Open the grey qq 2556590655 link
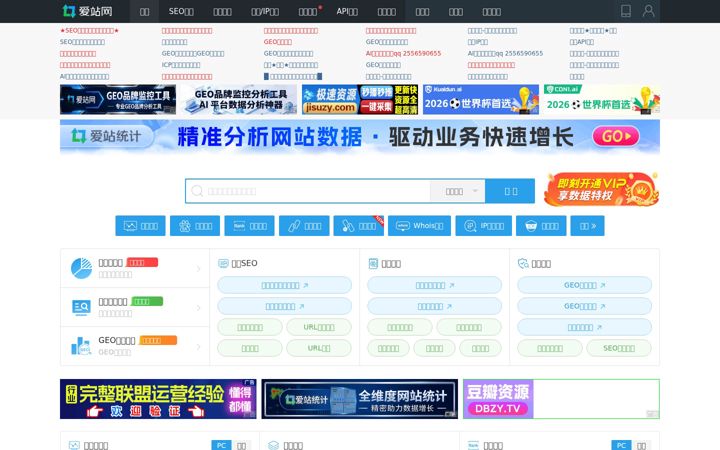Image resolution: width=720 pixels, height=450 pixels. (505, 53)
